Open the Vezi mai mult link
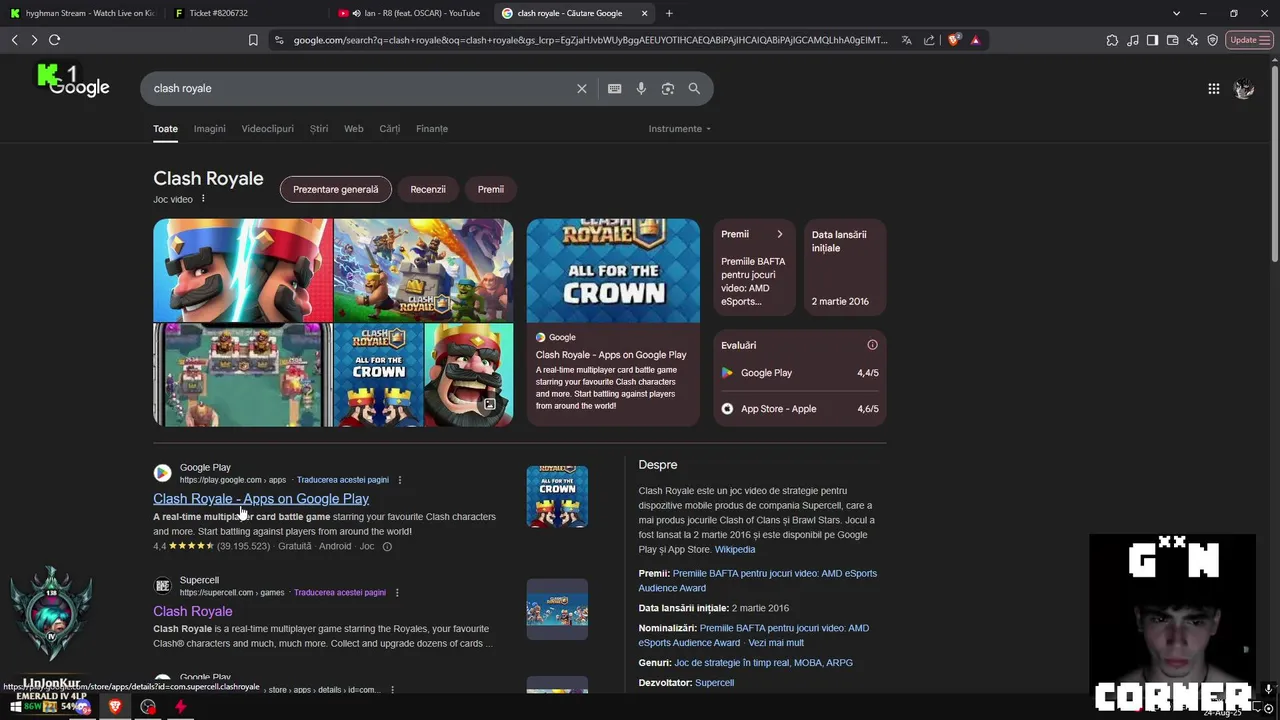Viewport: 1280px width, 720px height. pos(776,643)
